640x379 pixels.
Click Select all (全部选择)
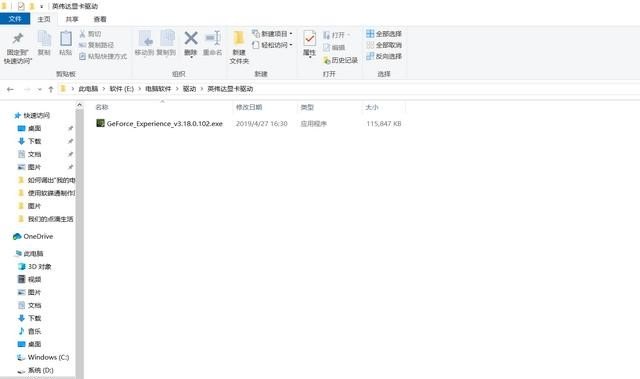(x=384, y=33)
